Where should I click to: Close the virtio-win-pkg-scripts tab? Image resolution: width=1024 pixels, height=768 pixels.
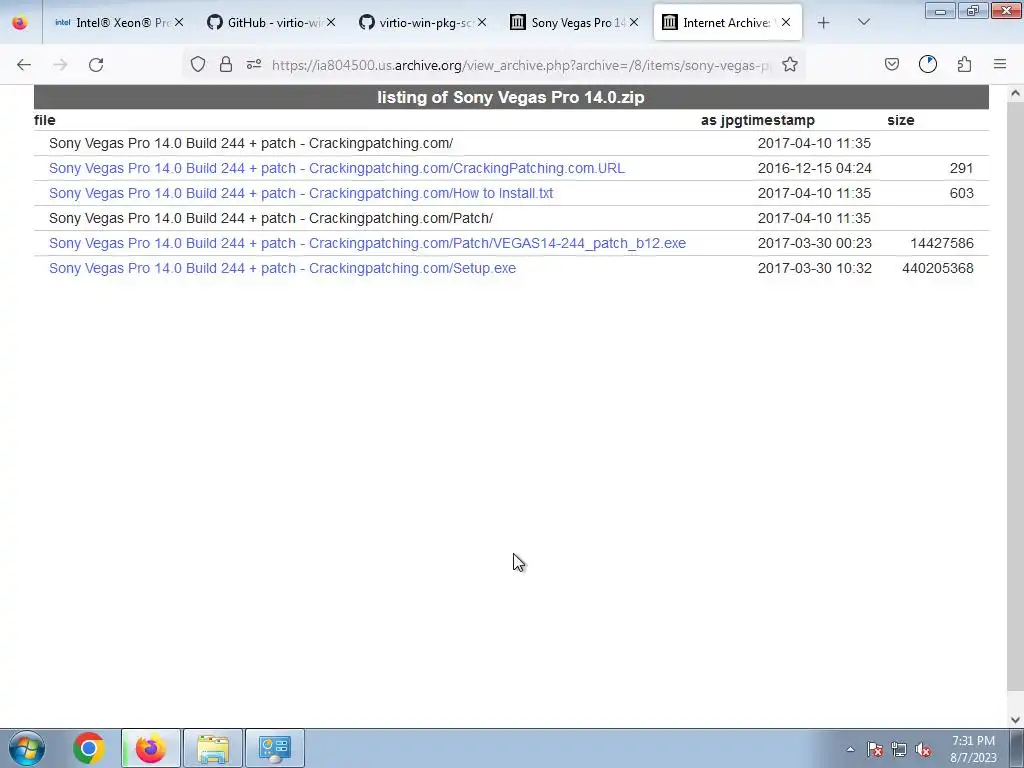coord(482,22)
